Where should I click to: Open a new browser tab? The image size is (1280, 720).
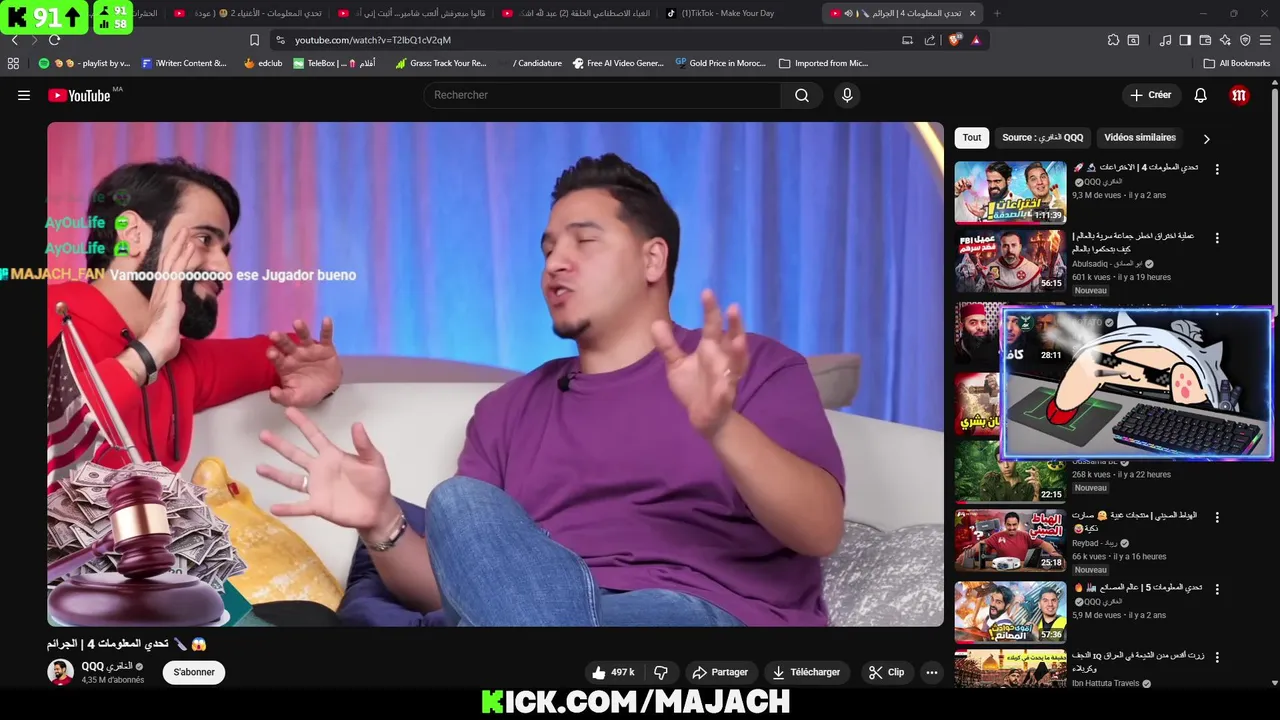(x=996, y=13)
